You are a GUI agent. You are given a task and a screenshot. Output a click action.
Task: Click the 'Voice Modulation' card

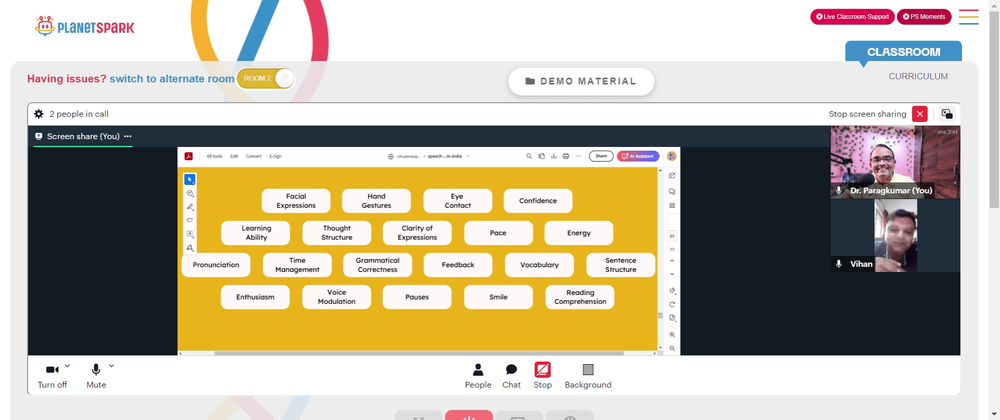coord(337,297)
